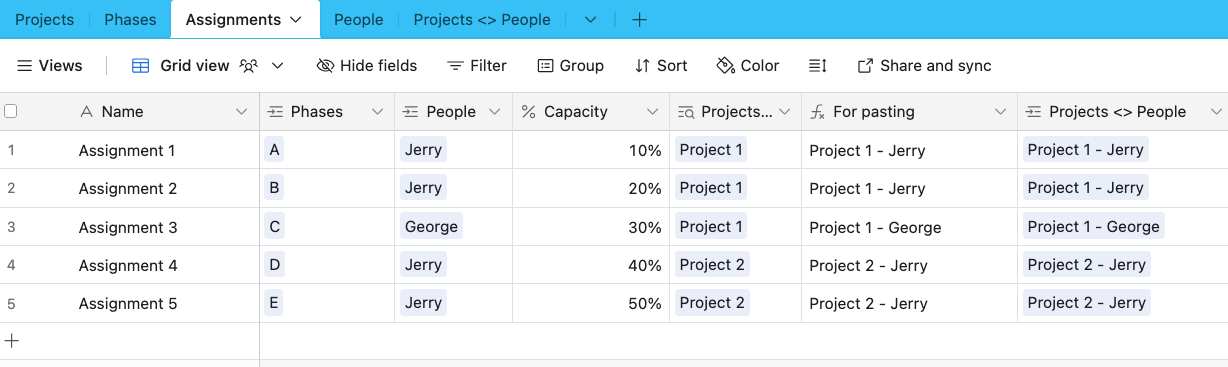Switch to the People tab
Image resolution: width=1228 pixels, height=367 pixels.
click(x=359, y=20)
